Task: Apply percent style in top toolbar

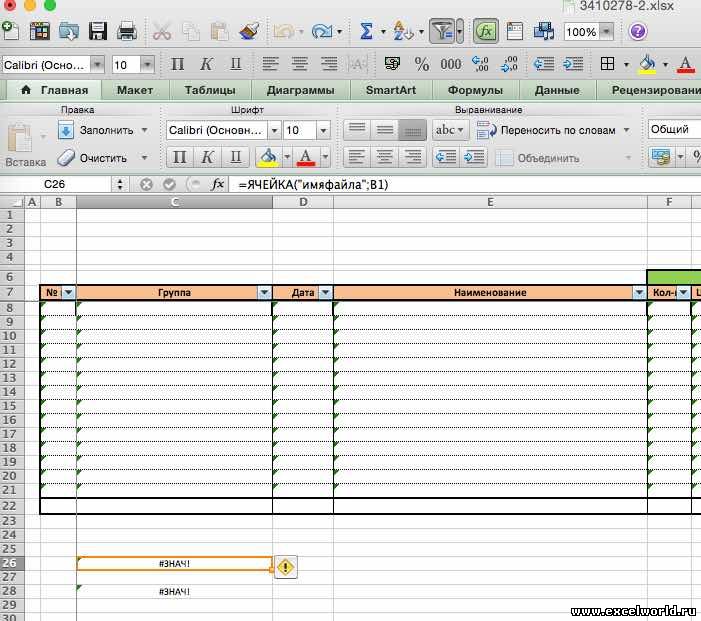Action: point(422,64)
